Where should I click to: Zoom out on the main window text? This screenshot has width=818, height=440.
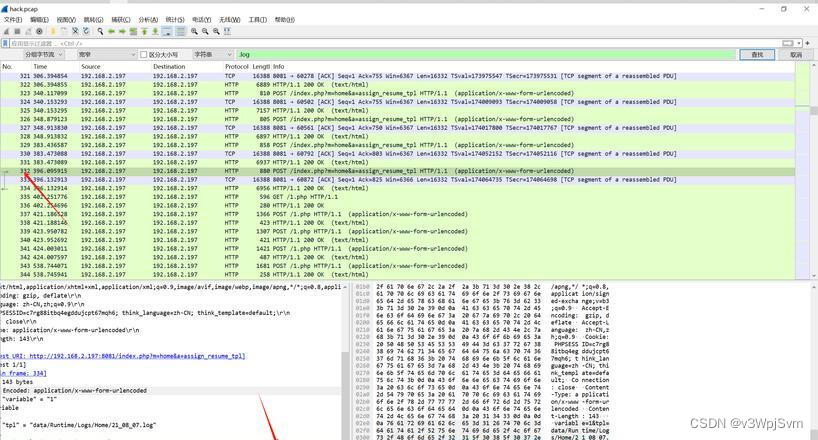205,31
